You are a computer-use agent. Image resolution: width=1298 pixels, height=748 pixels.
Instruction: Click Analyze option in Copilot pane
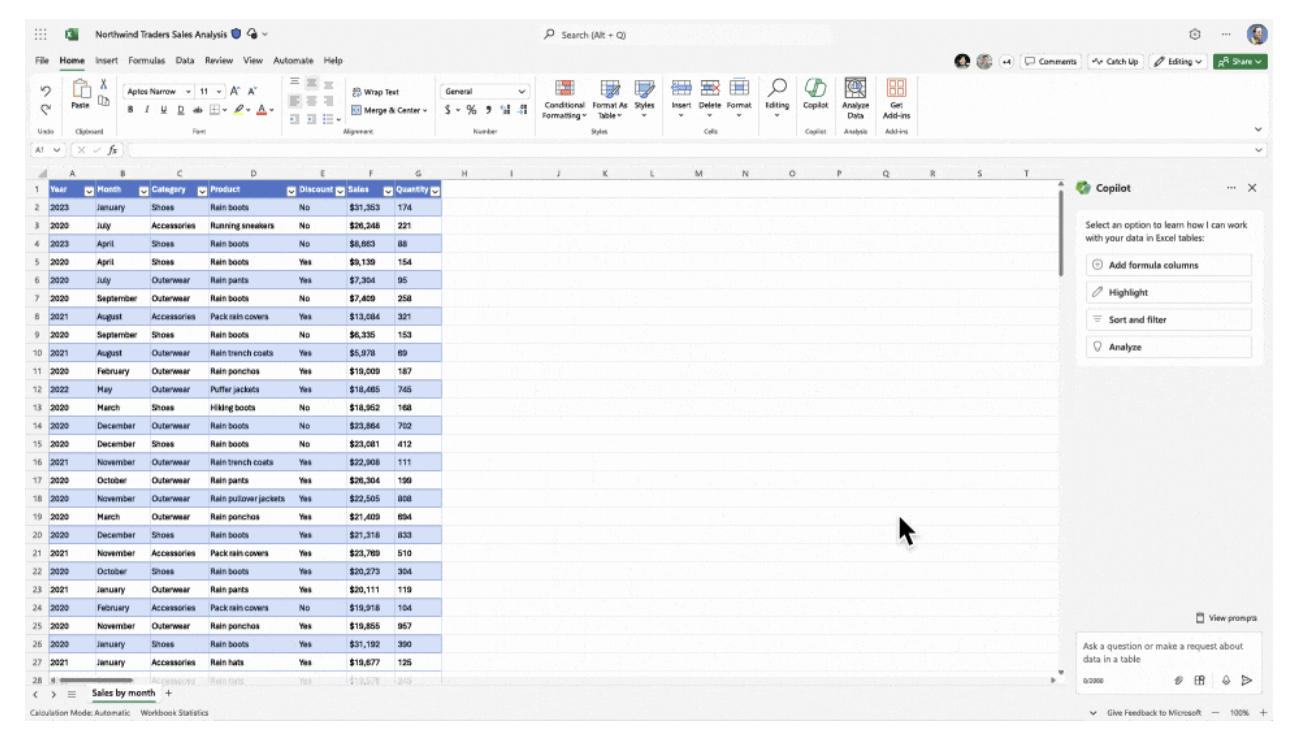pyautogui.click(x=1168, y=347)
